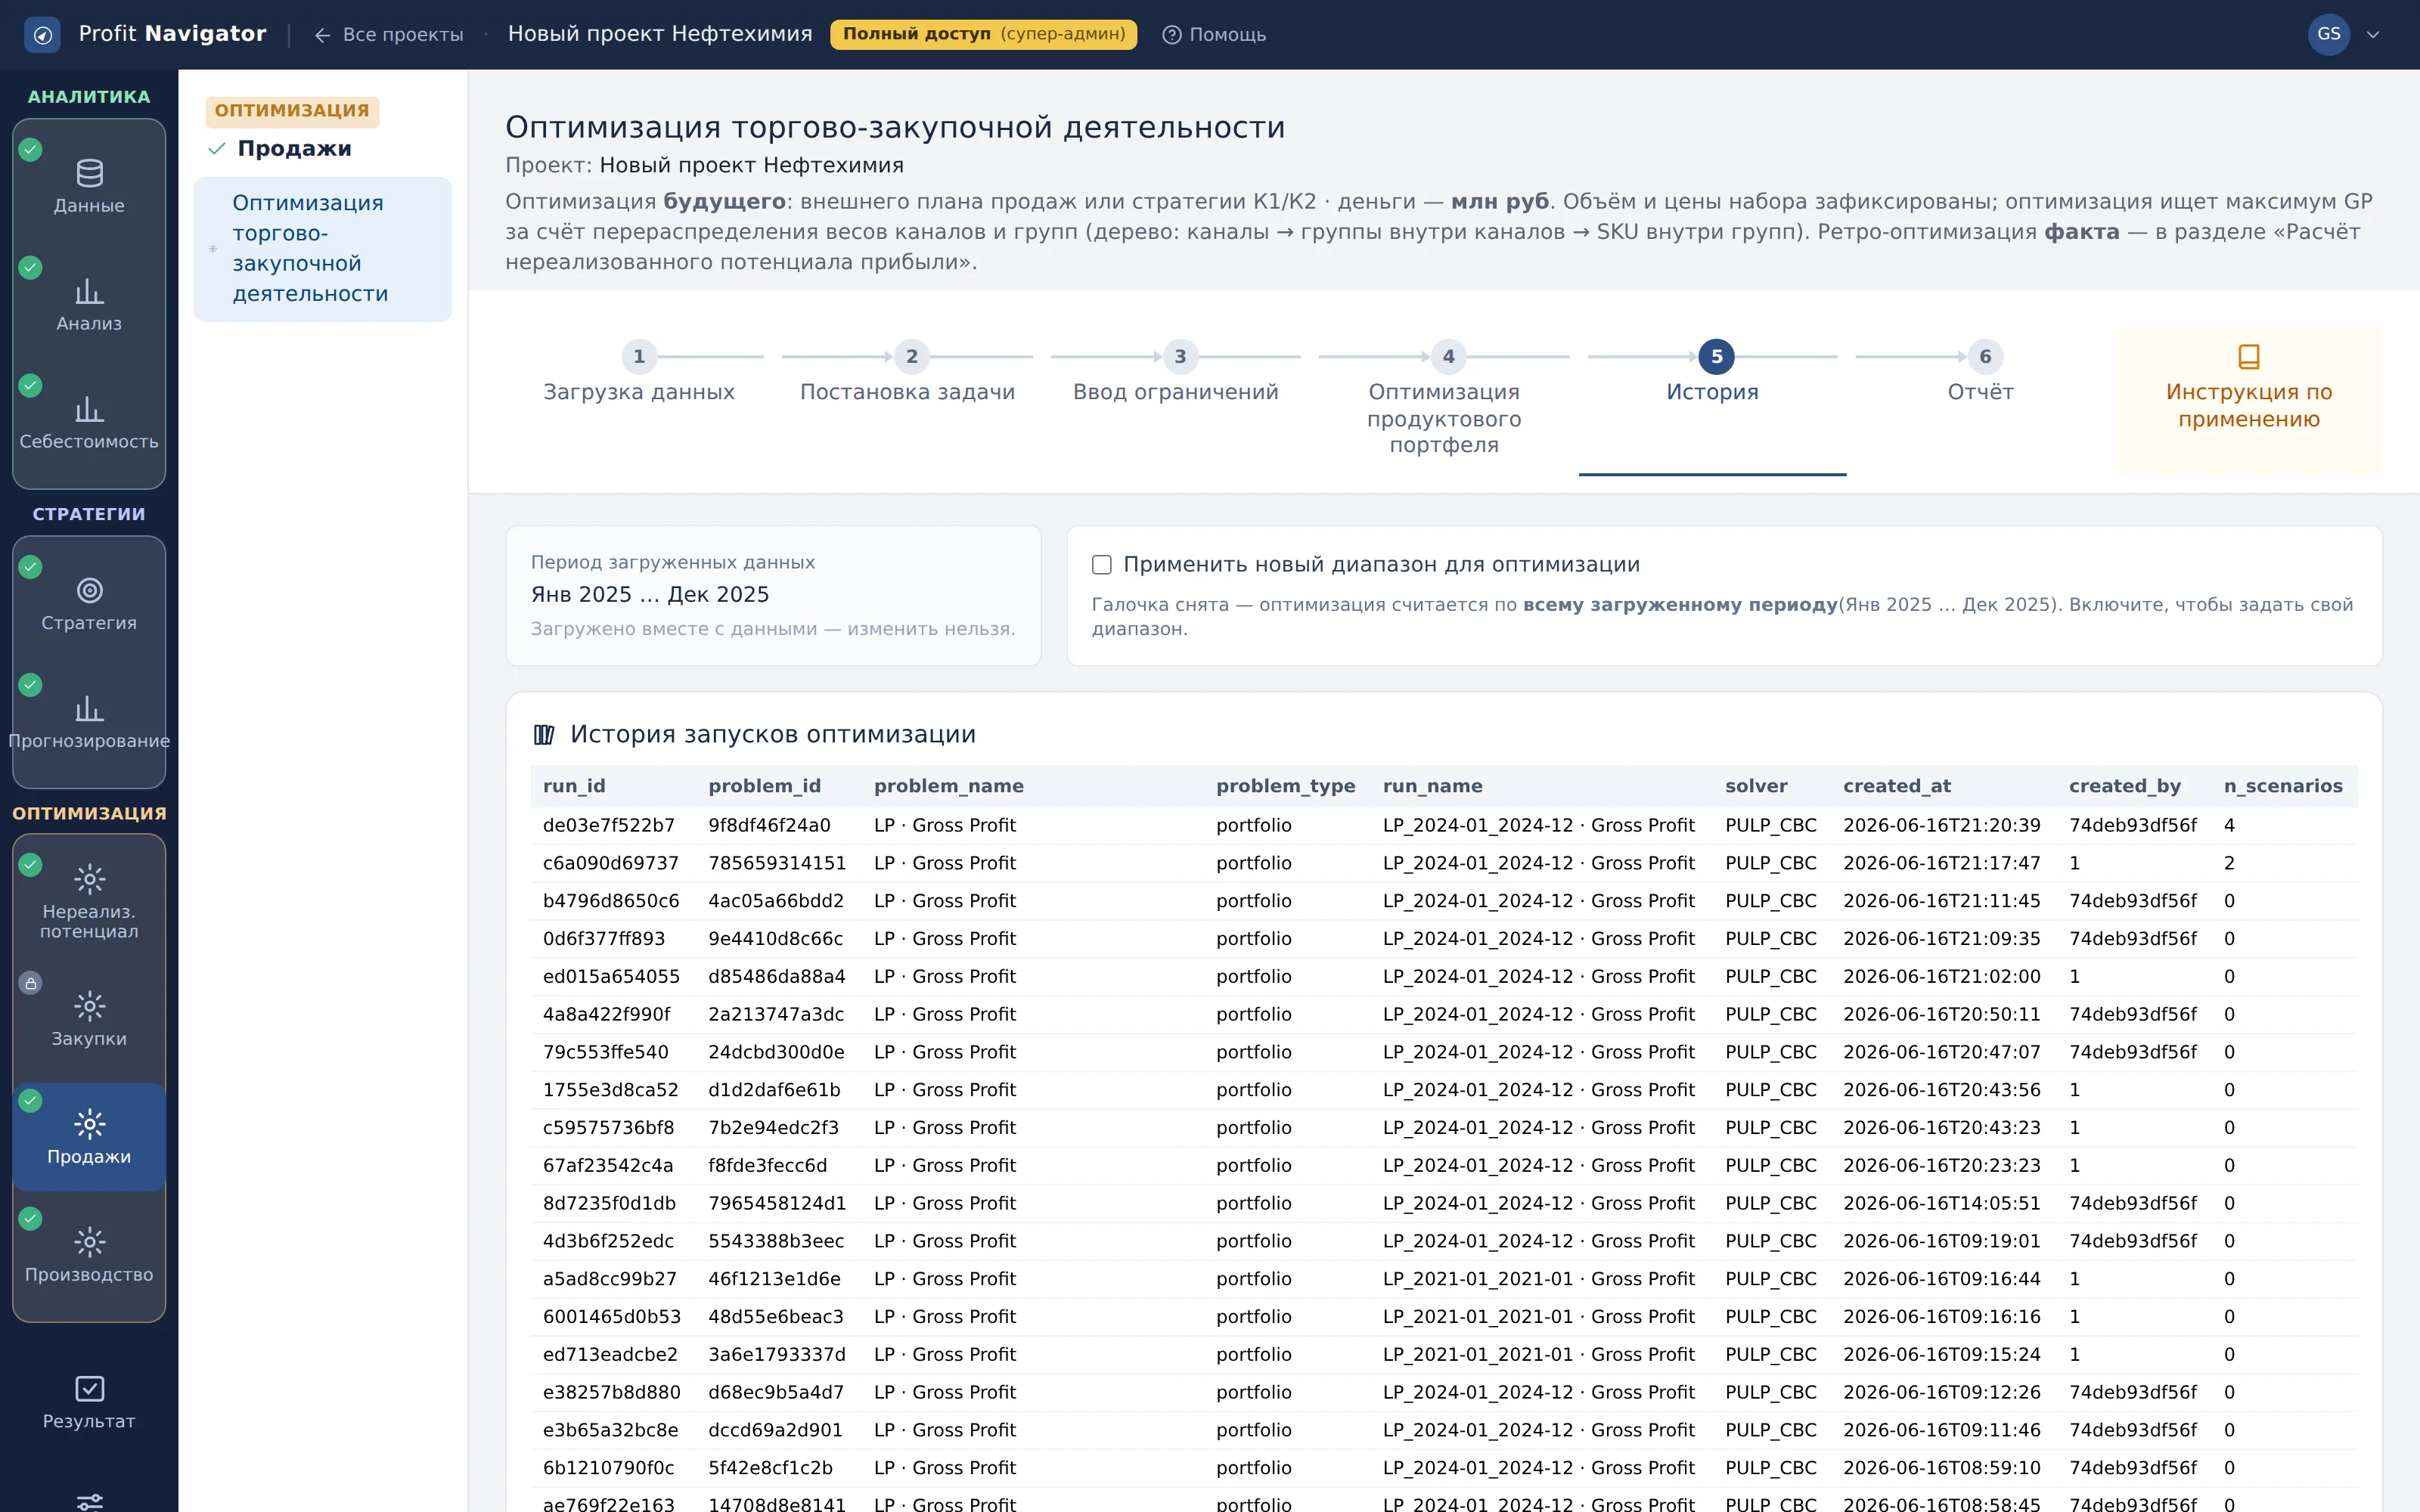This screenshot has height=1512, width=2420.
Task: Click run_id 8d7235f0d1db cell
Action: (x=609, y=1203)
